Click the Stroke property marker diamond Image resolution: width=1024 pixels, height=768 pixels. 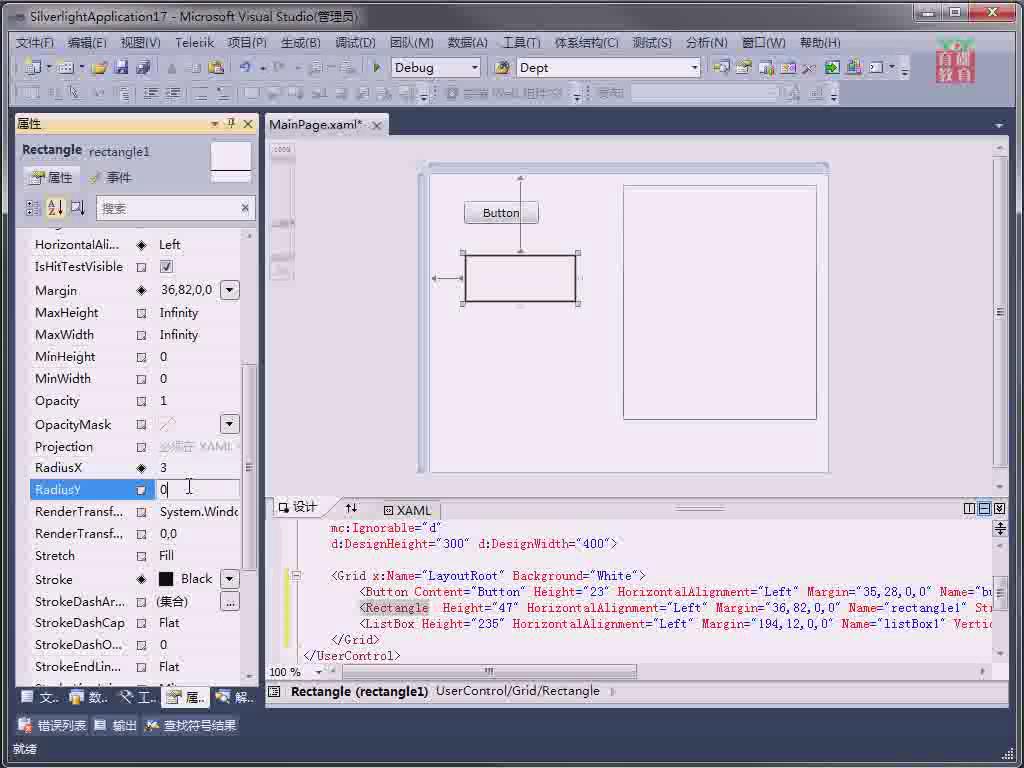pyautogui.click(x=141, y=579)
